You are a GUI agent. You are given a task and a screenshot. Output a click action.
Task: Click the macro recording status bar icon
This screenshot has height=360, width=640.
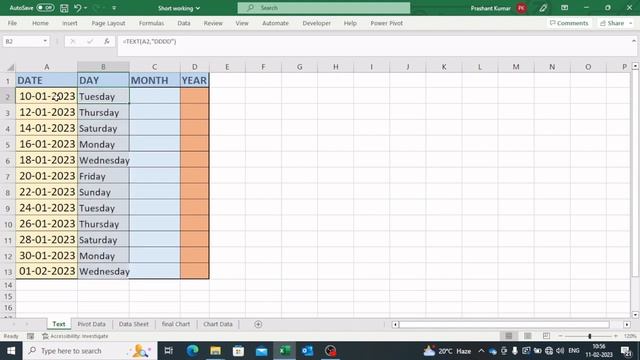coord(31,336)
